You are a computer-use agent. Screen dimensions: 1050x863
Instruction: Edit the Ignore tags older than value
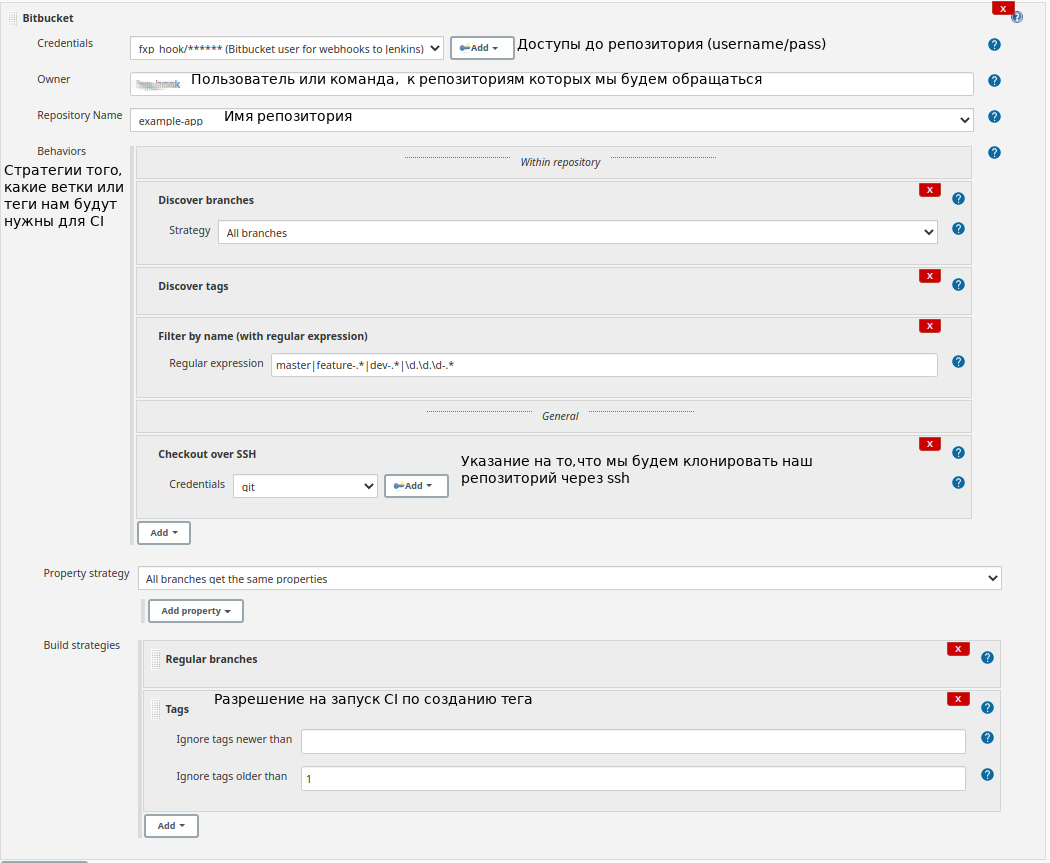(x=632, y=777)
